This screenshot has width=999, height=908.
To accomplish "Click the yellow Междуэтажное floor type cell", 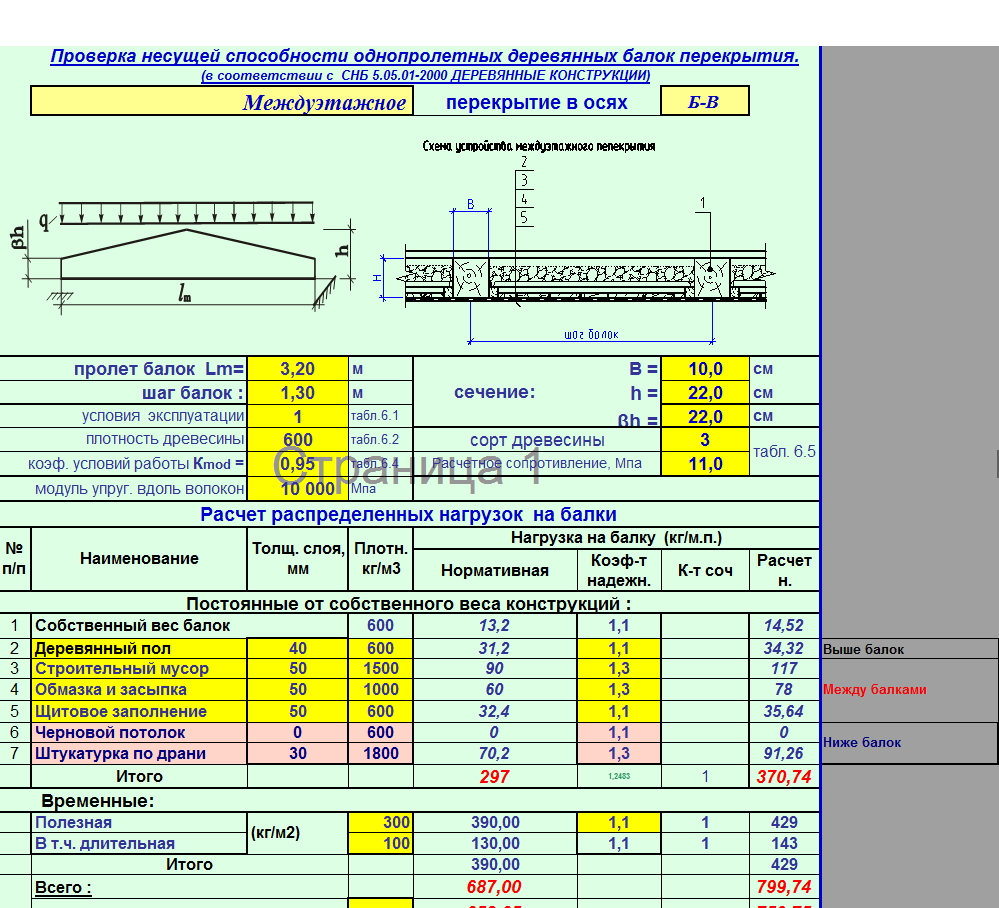I will pyautogui.click(x=222, y=101).
